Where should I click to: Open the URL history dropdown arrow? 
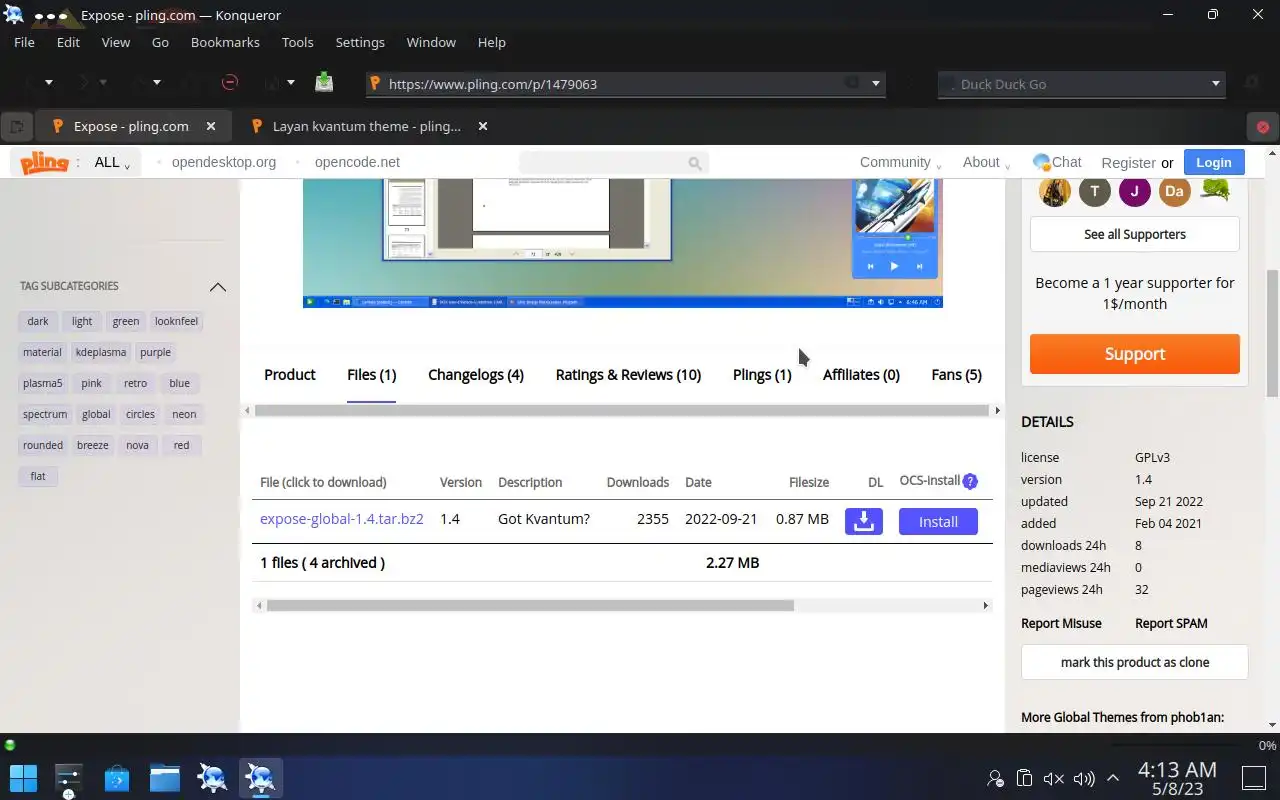coord(876,84)
